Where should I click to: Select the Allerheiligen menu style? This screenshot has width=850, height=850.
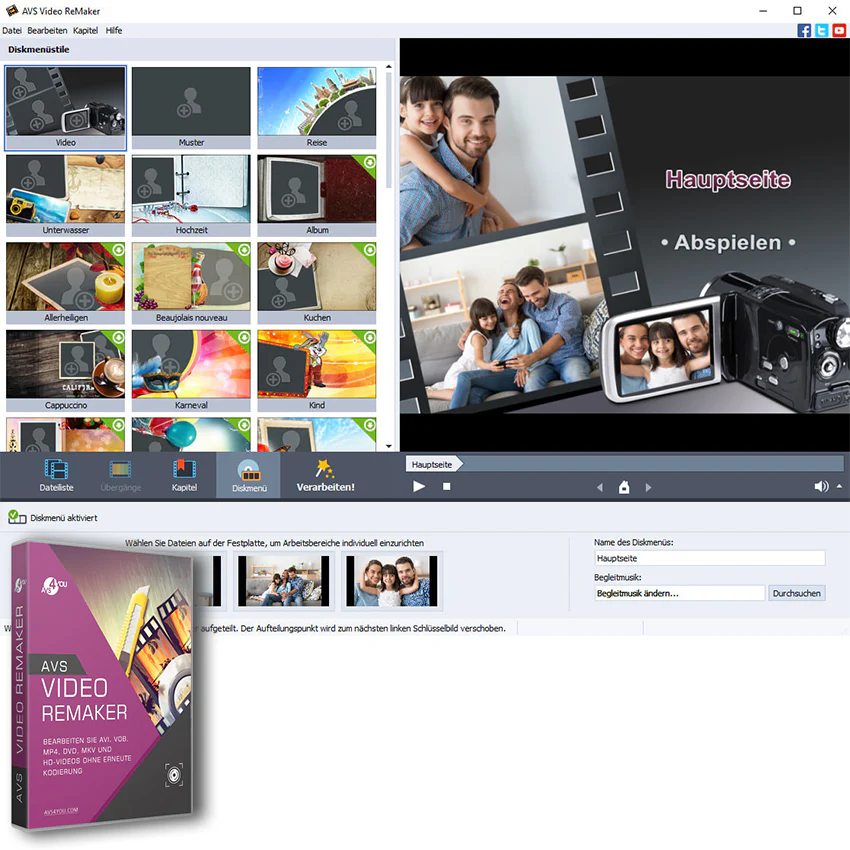[66, 283]
